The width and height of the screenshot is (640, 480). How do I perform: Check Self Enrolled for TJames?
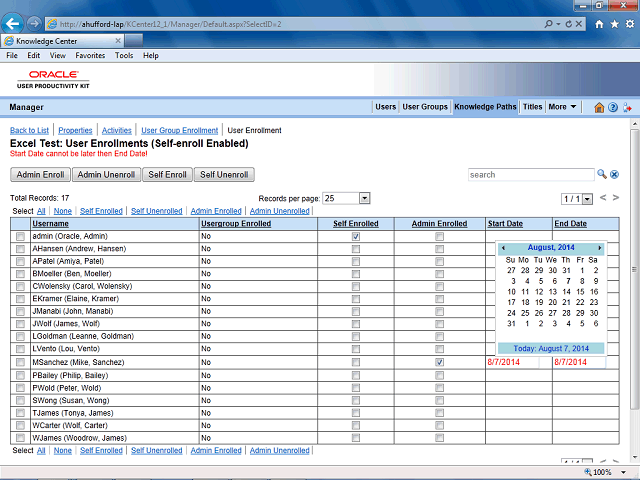(356, 413)
